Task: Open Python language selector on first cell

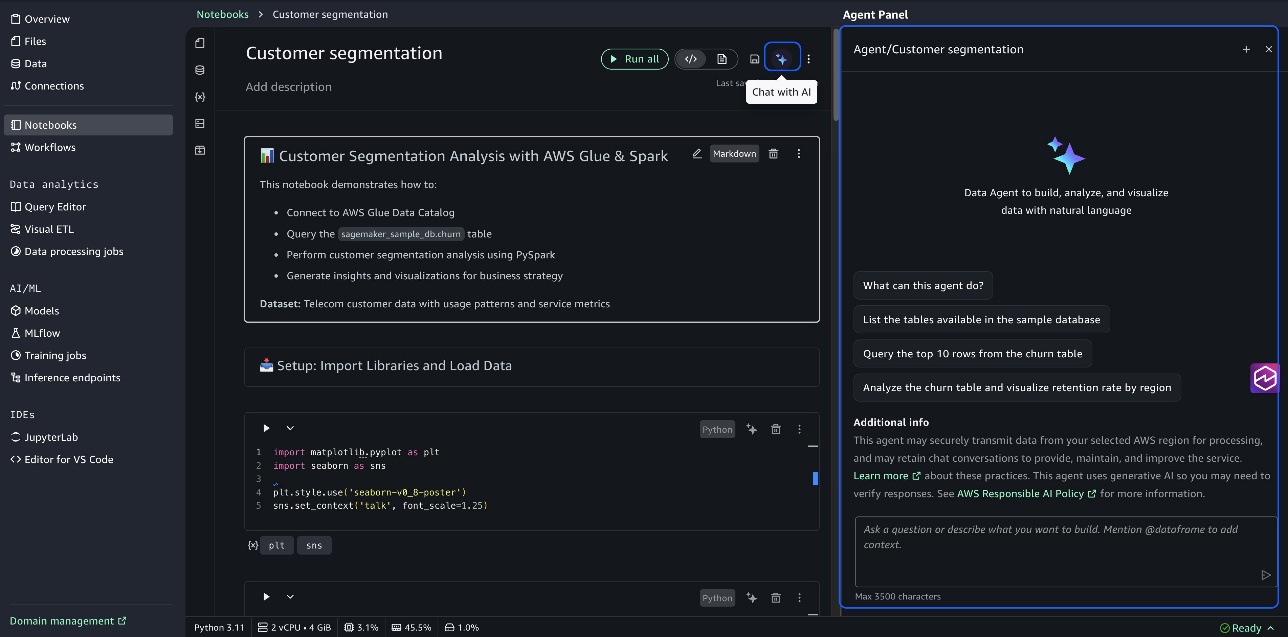Action: [x=717, y=429]
